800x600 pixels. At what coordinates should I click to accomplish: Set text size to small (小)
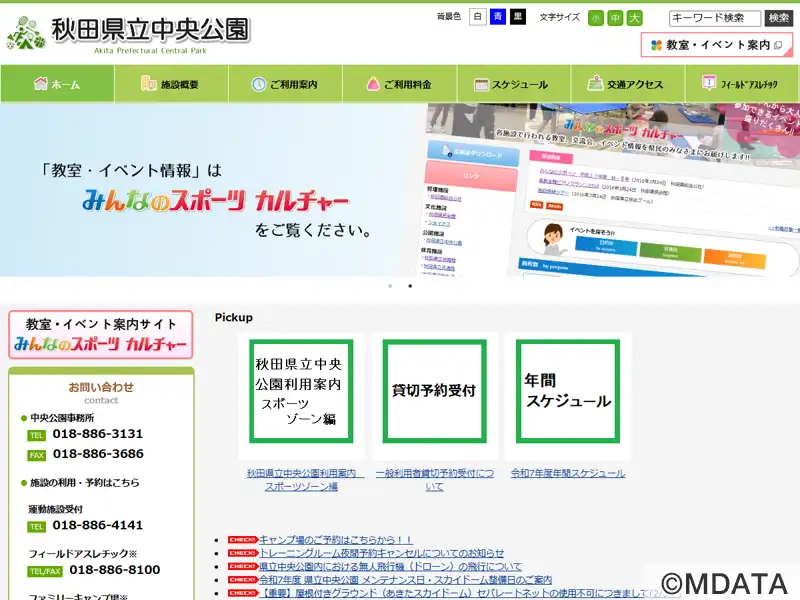pyautogui.click(x=596, y=18)
